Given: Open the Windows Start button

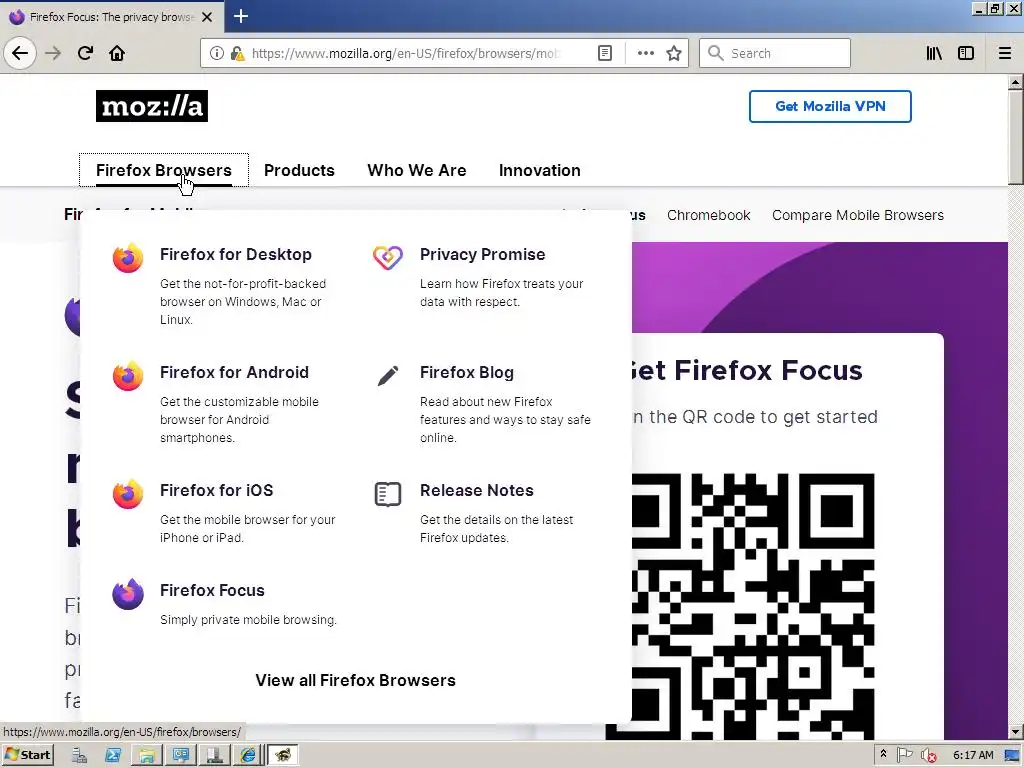Looking at the screenshot, I should pos(27,755).
